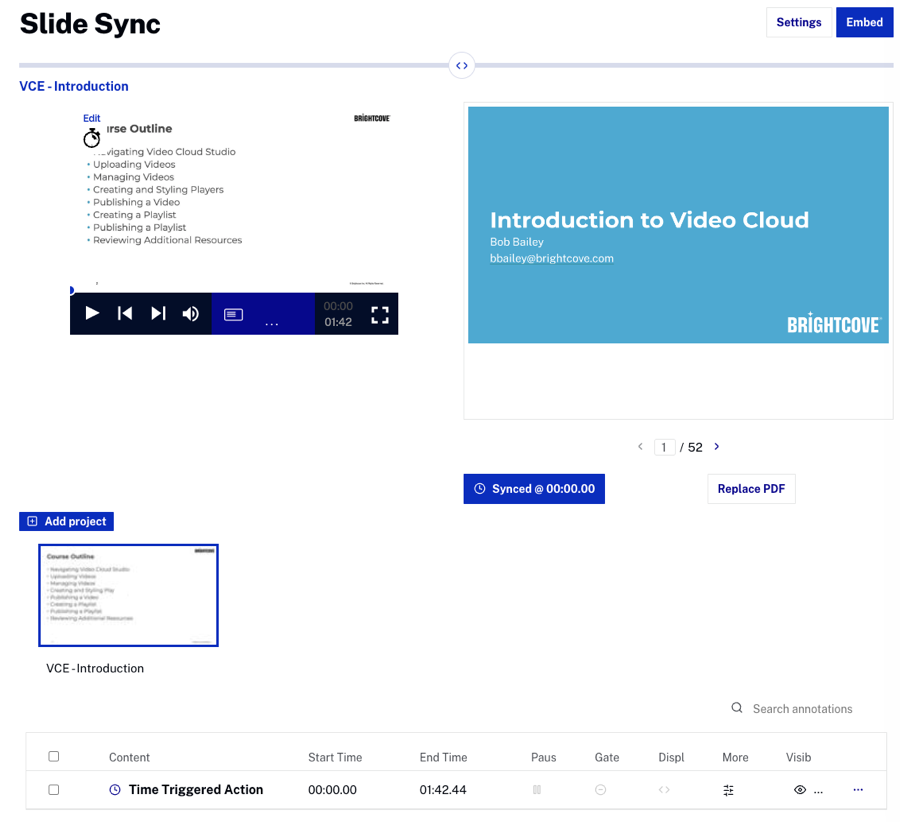Check the Time Triggered Action row checkbox
This screenshot has height=822, width=900.
click(x=54, y=790)
